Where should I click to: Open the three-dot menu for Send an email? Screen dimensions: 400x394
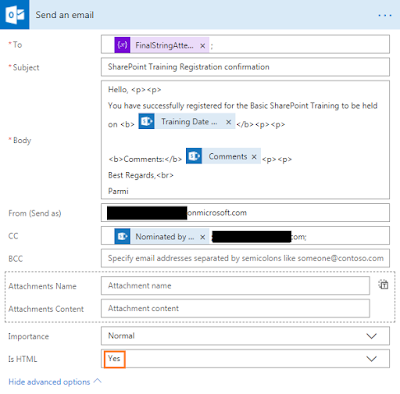pos(385,15)
